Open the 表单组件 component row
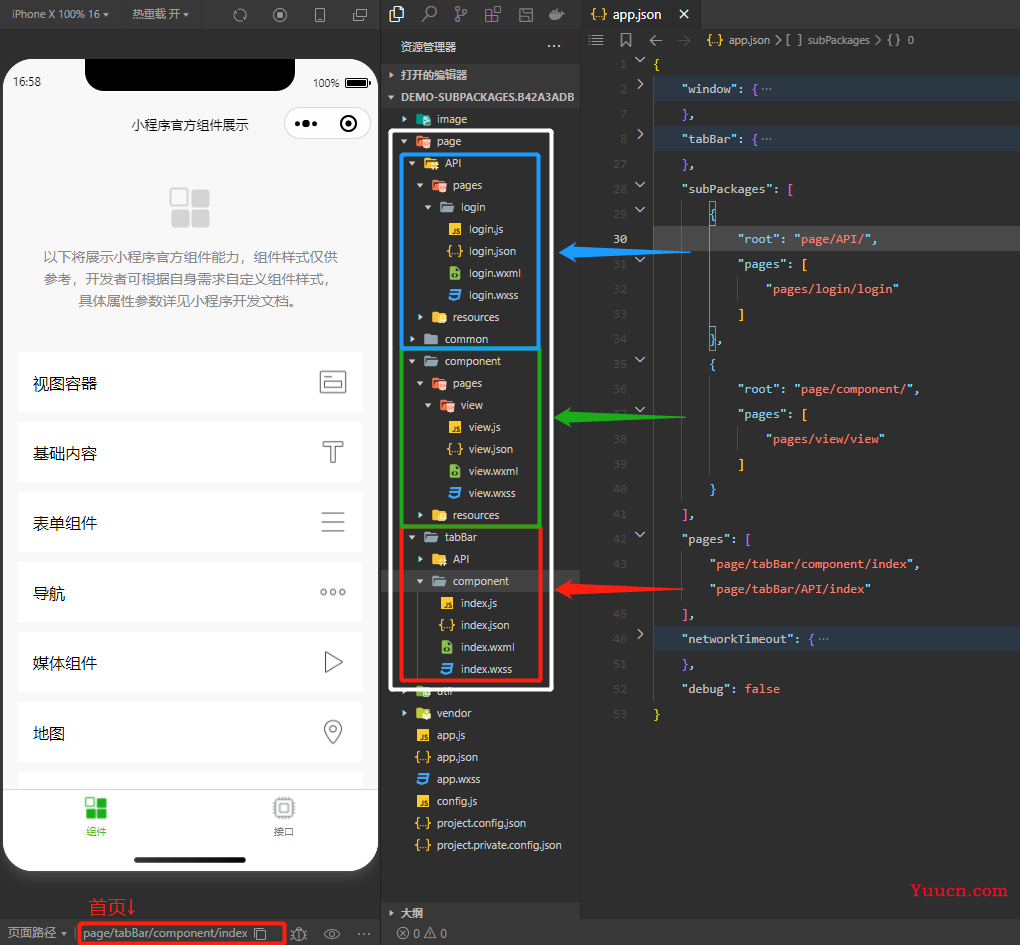The height and width of the screenshot is (945, 1020). [190, 522]
